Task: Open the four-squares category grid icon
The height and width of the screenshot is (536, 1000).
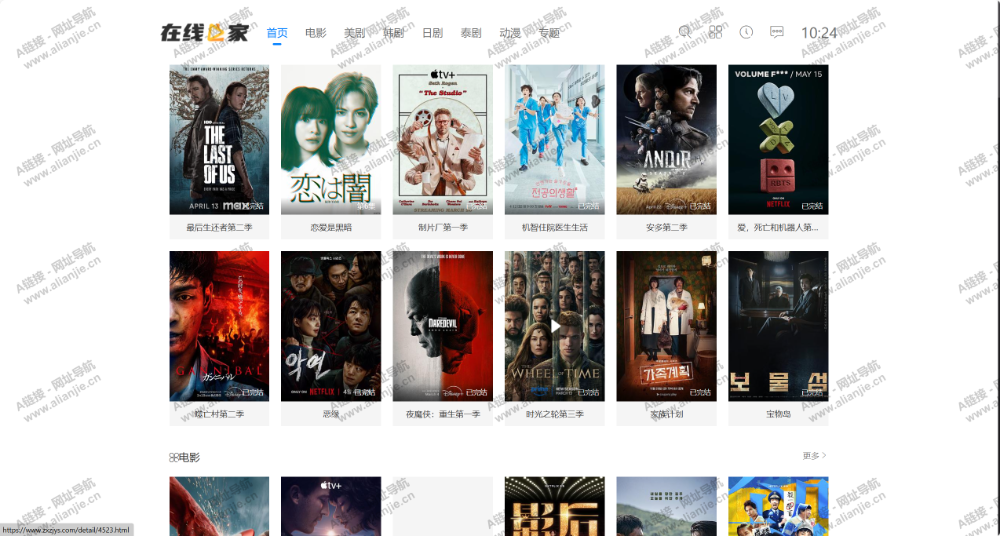Action: (716, 32)
